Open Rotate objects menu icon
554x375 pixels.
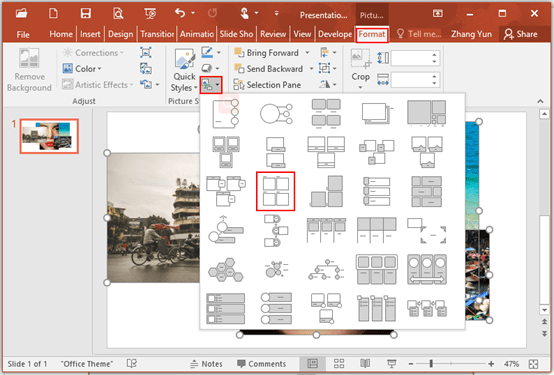click(328, 84)
